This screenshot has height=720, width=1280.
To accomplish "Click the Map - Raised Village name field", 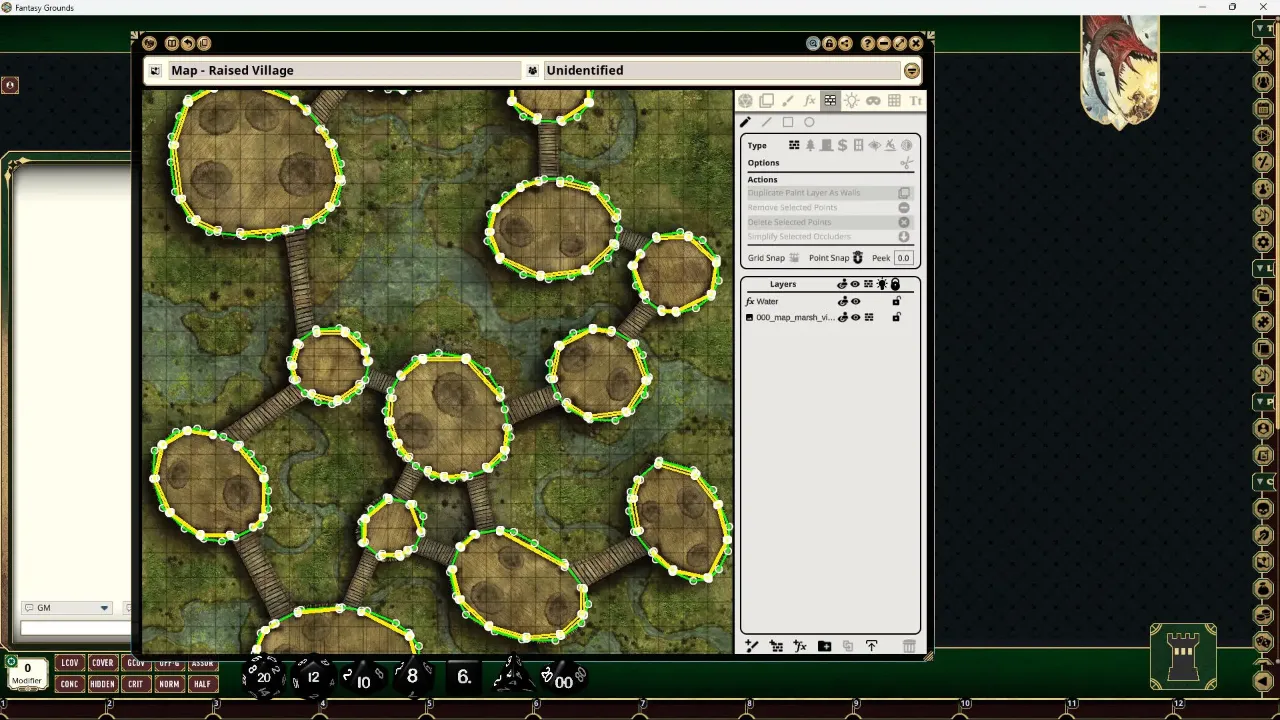I will (343, 70).
